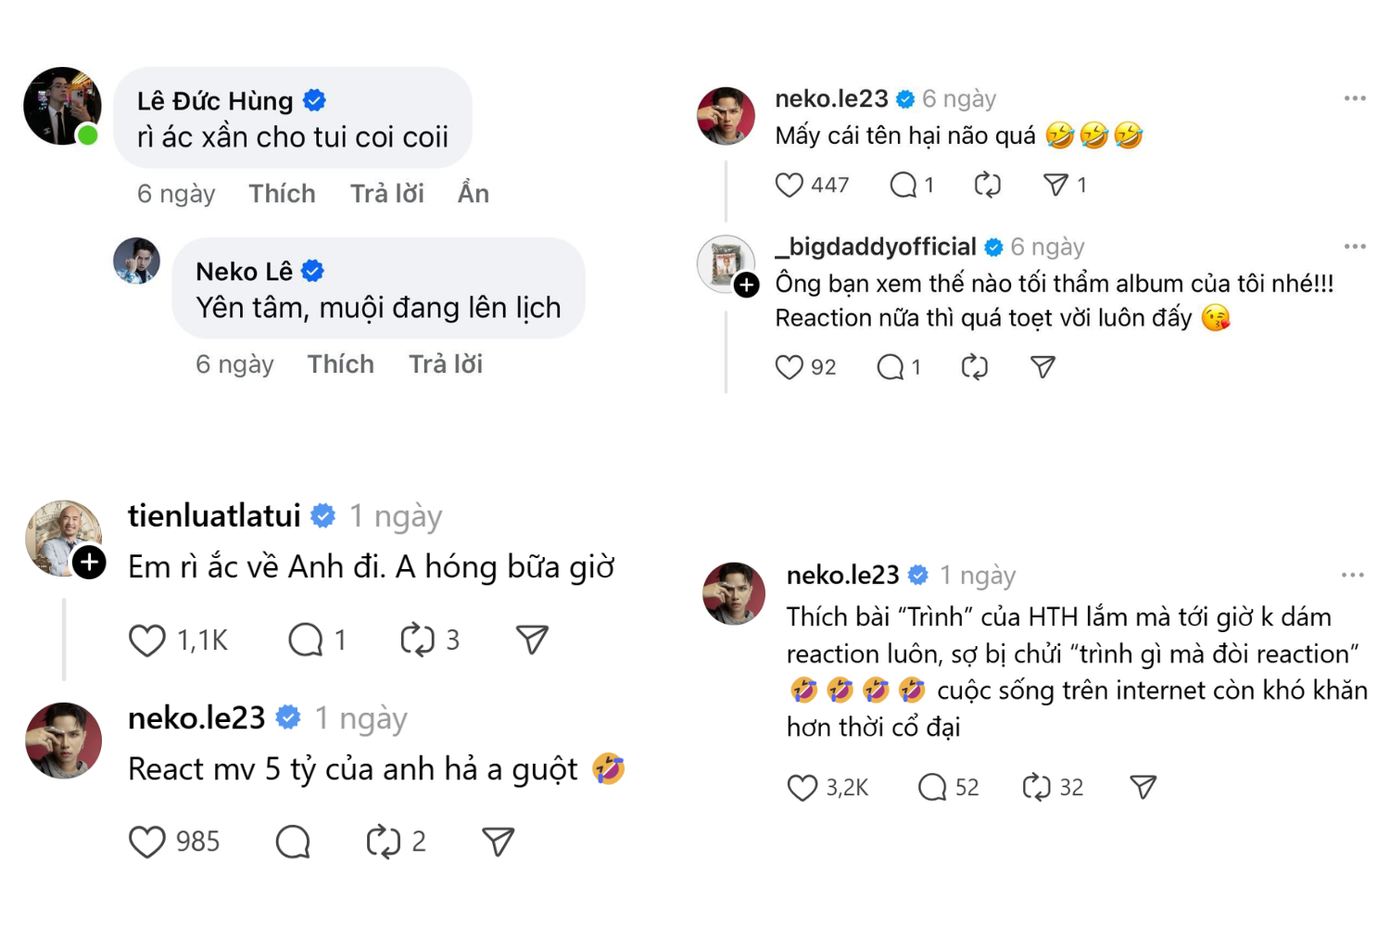
Task: Click the share arrow under _bigdaddyofficial's comment
Action: (1042, 367)
